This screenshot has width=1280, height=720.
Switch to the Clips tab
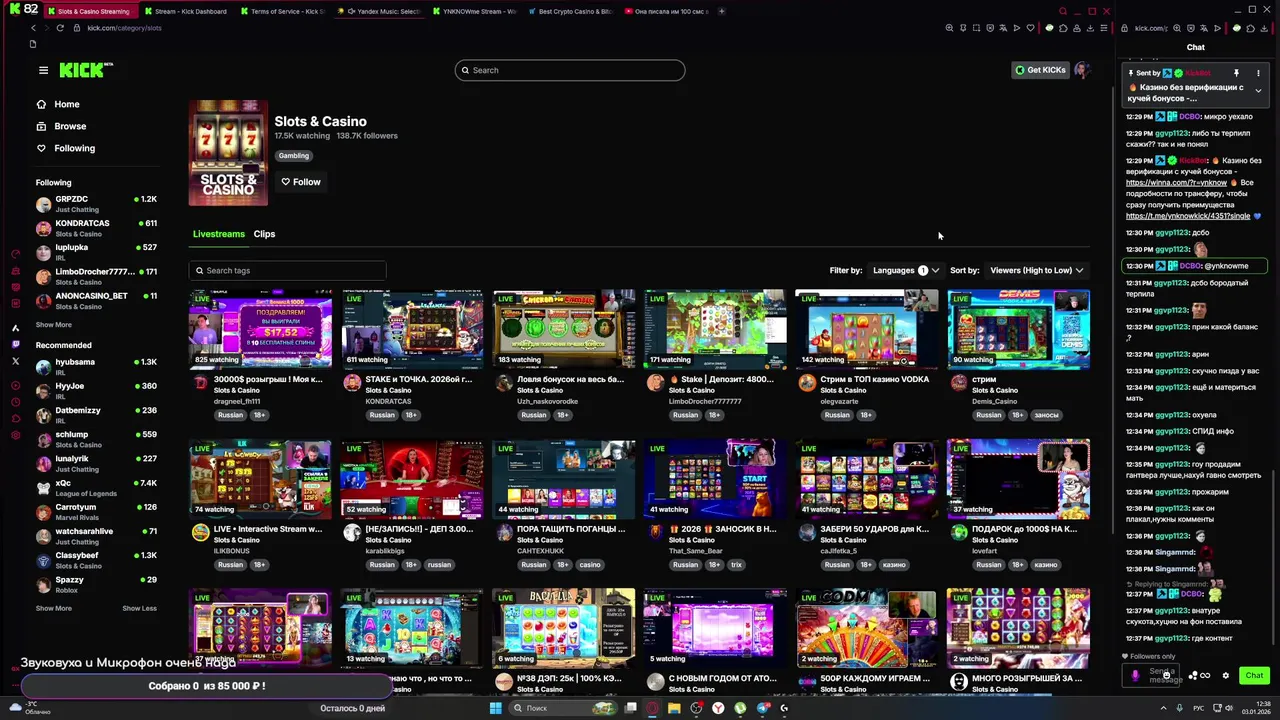[x=264, y=234]
